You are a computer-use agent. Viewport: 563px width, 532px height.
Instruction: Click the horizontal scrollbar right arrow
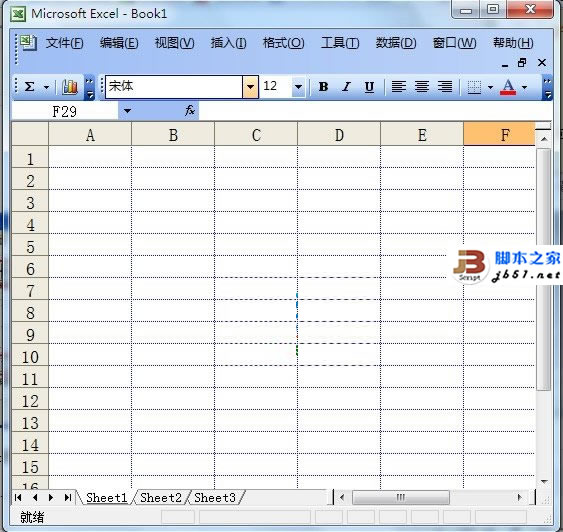pyautogui.click(x=519, y=498)
